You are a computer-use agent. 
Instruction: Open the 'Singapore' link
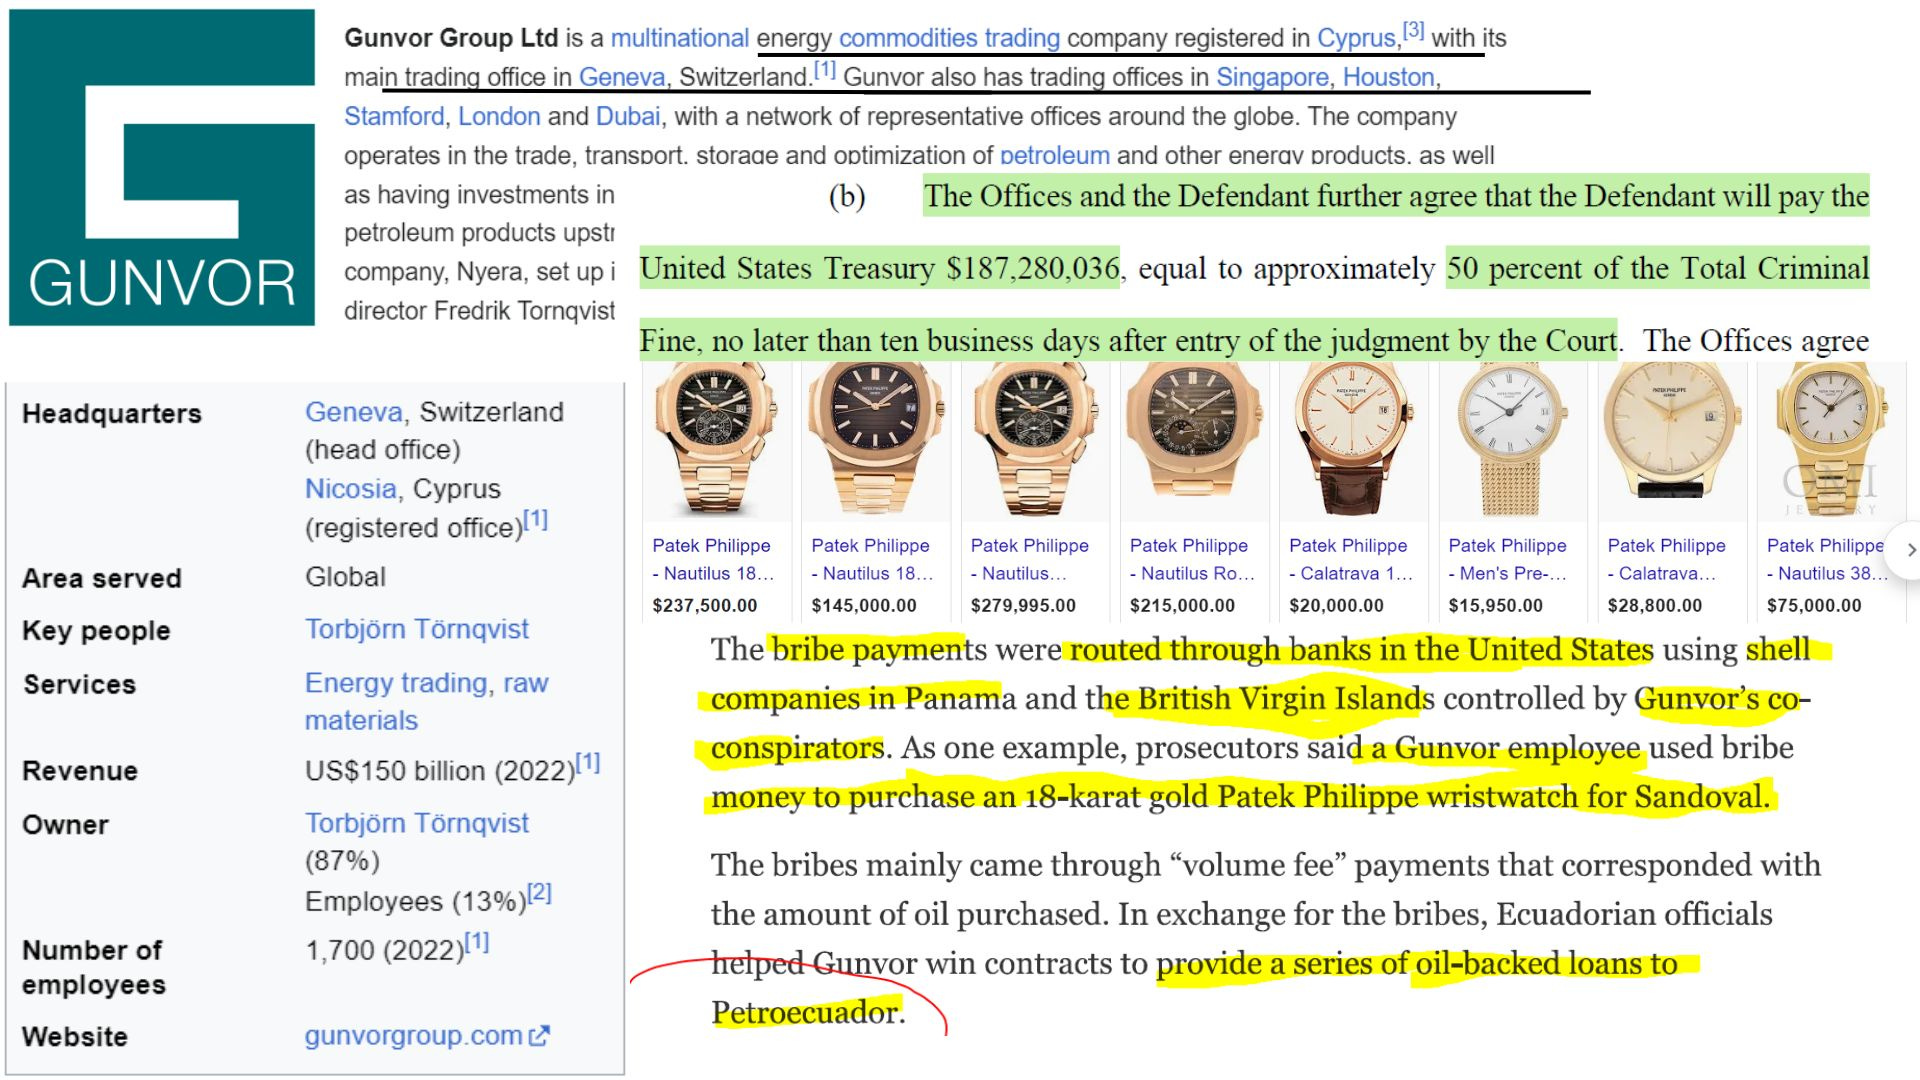1272,77
